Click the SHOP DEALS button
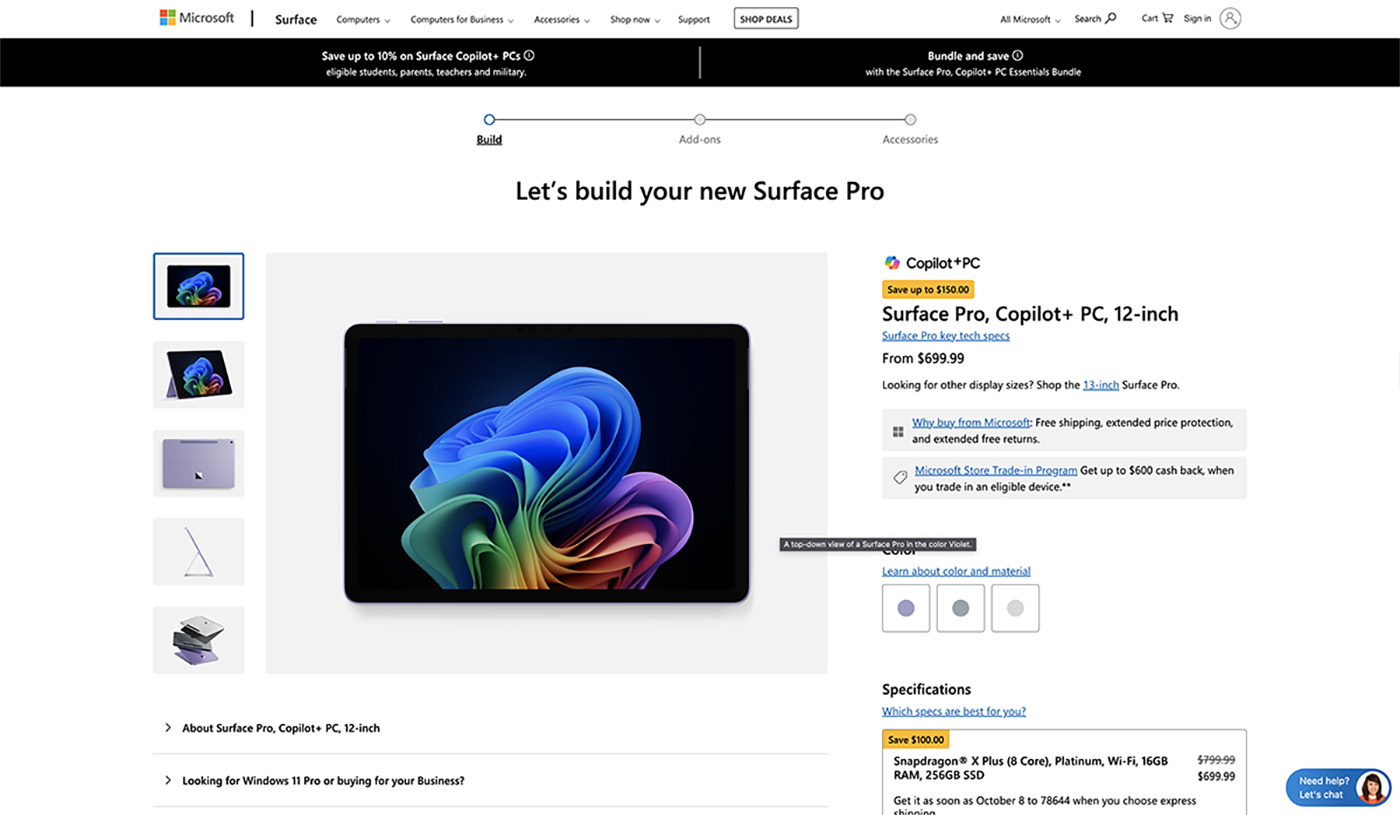Image resolution: width=1400 pixels, height=815 pixels. (766, 19)
